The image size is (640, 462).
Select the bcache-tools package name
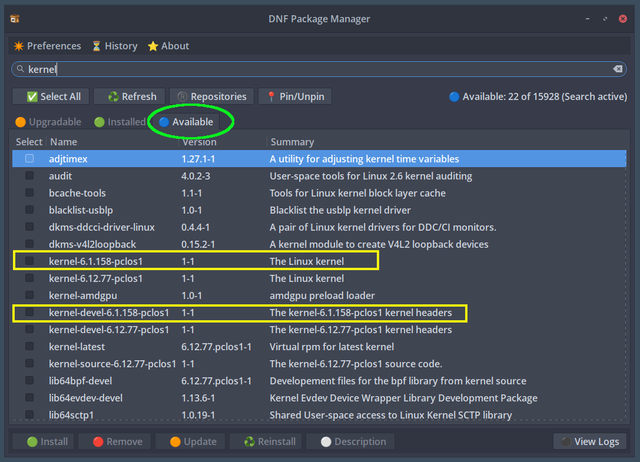click(77, 193)
